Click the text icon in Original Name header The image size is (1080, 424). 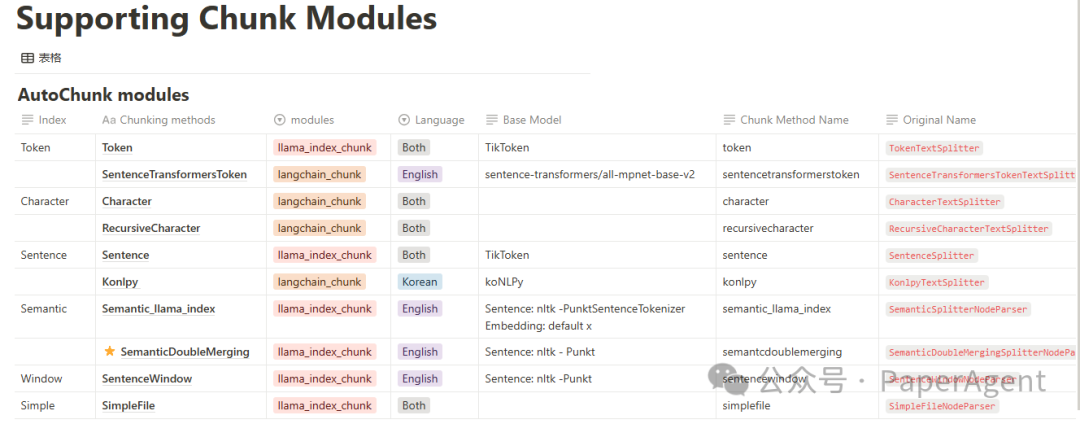pyautogui.click(x=892, y=120)
